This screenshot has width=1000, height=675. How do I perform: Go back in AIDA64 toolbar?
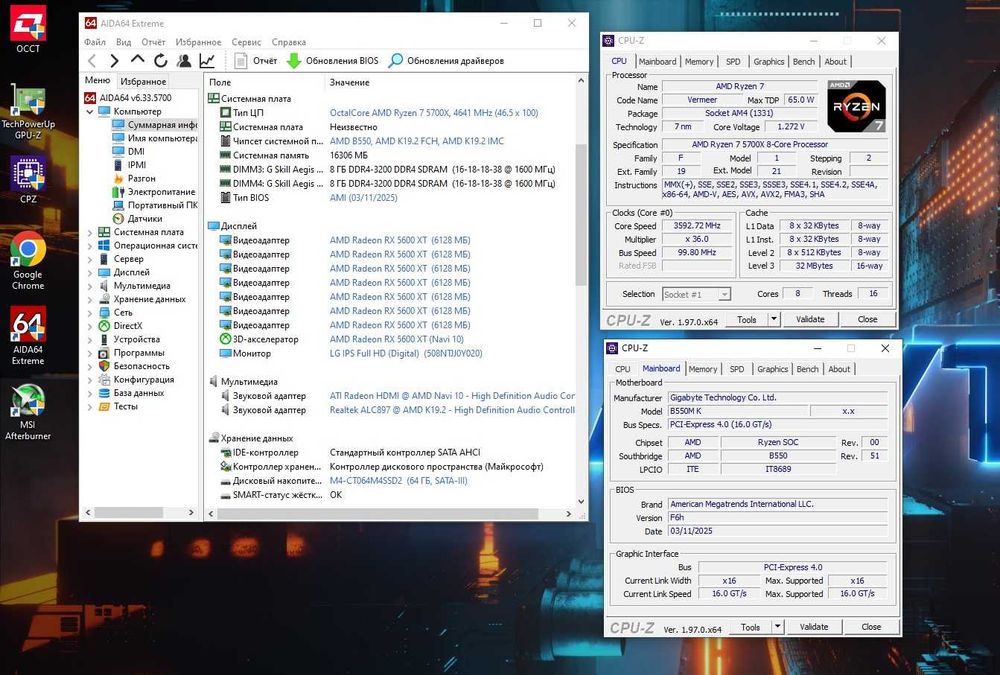tap(92, 61)
